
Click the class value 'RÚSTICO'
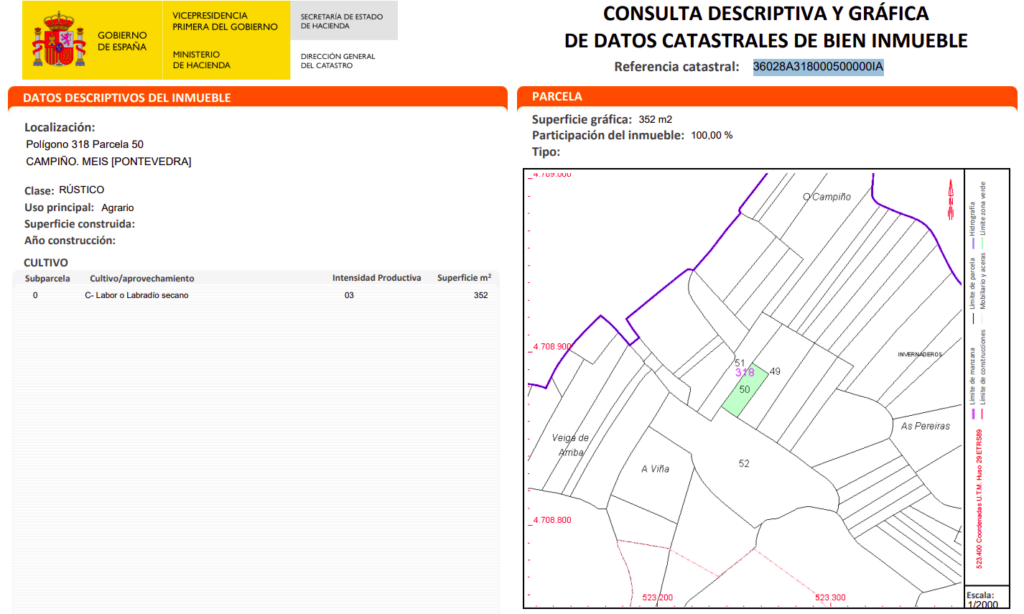[82, 190]
